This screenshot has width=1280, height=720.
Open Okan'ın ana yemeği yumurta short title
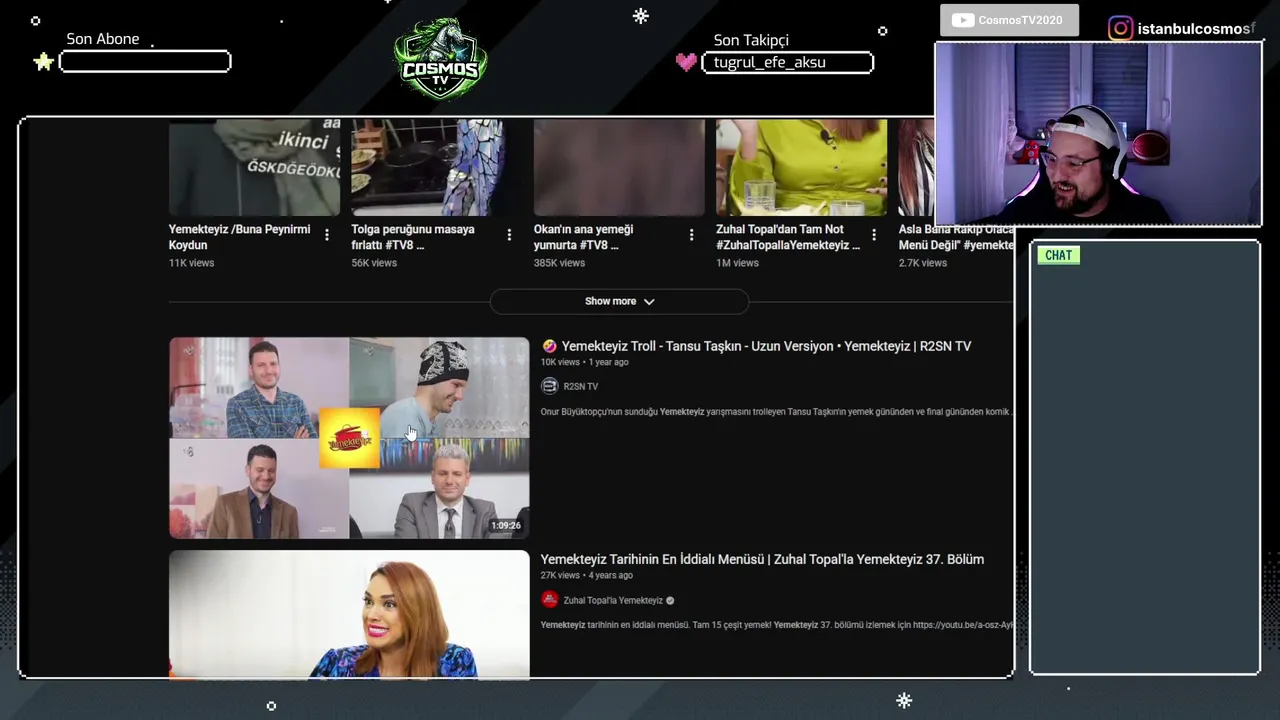[x=584, y=237]
